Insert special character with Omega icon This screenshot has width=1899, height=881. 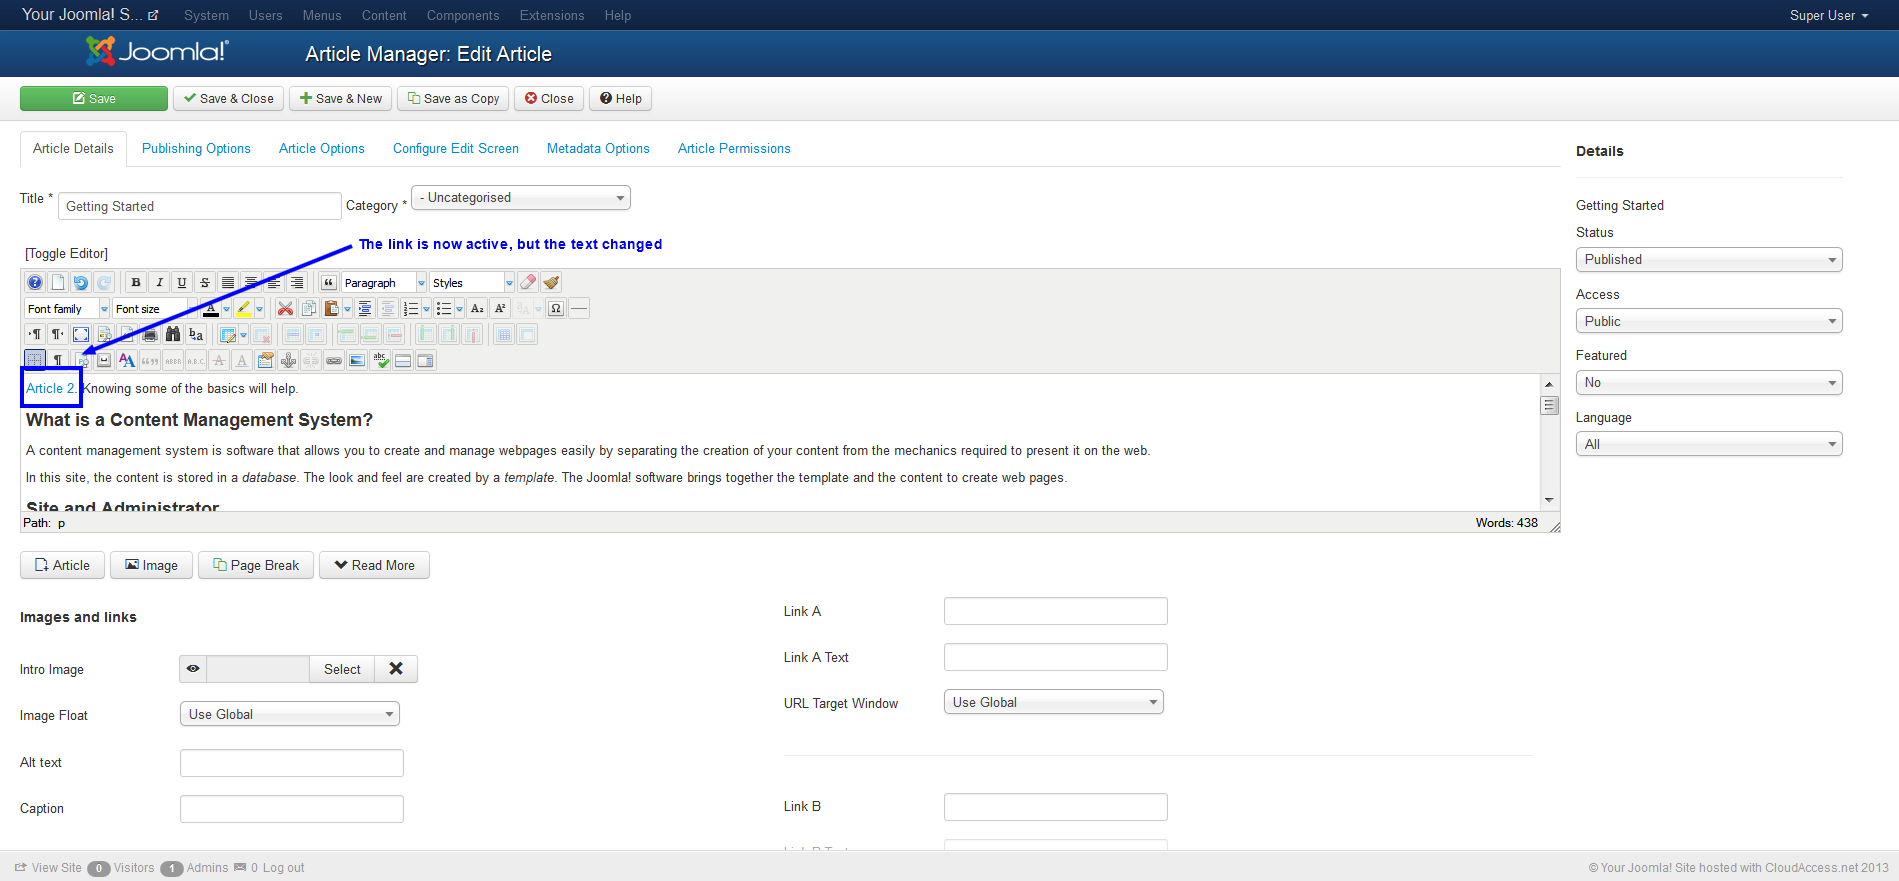tap(556, 309)
